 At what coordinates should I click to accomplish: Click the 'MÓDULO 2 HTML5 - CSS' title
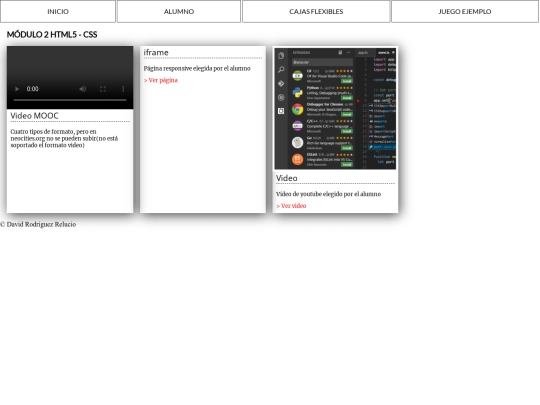[x=52, y=34]
